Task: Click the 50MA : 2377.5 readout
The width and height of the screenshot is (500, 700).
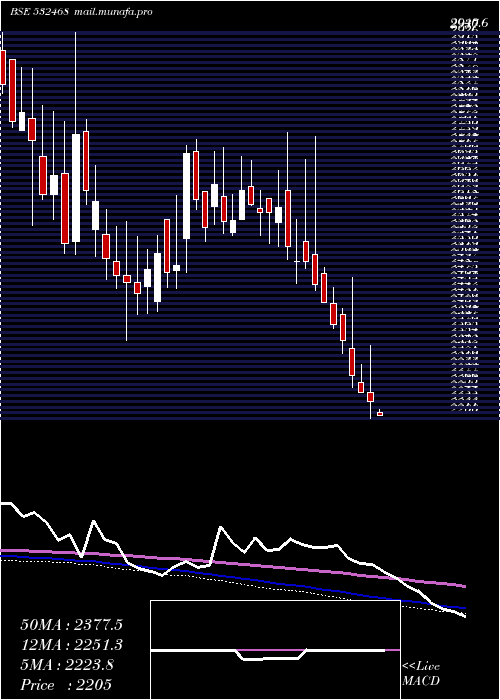Action: click(71, 625)
